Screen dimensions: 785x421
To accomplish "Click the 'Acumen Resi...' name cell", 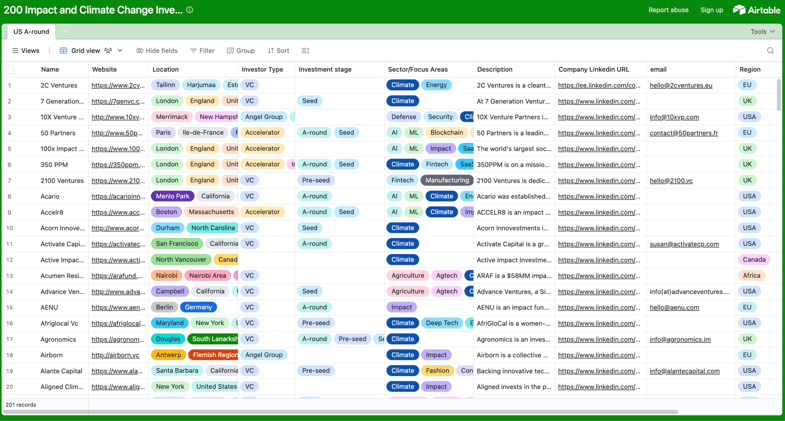I will (x=62, y=276).
